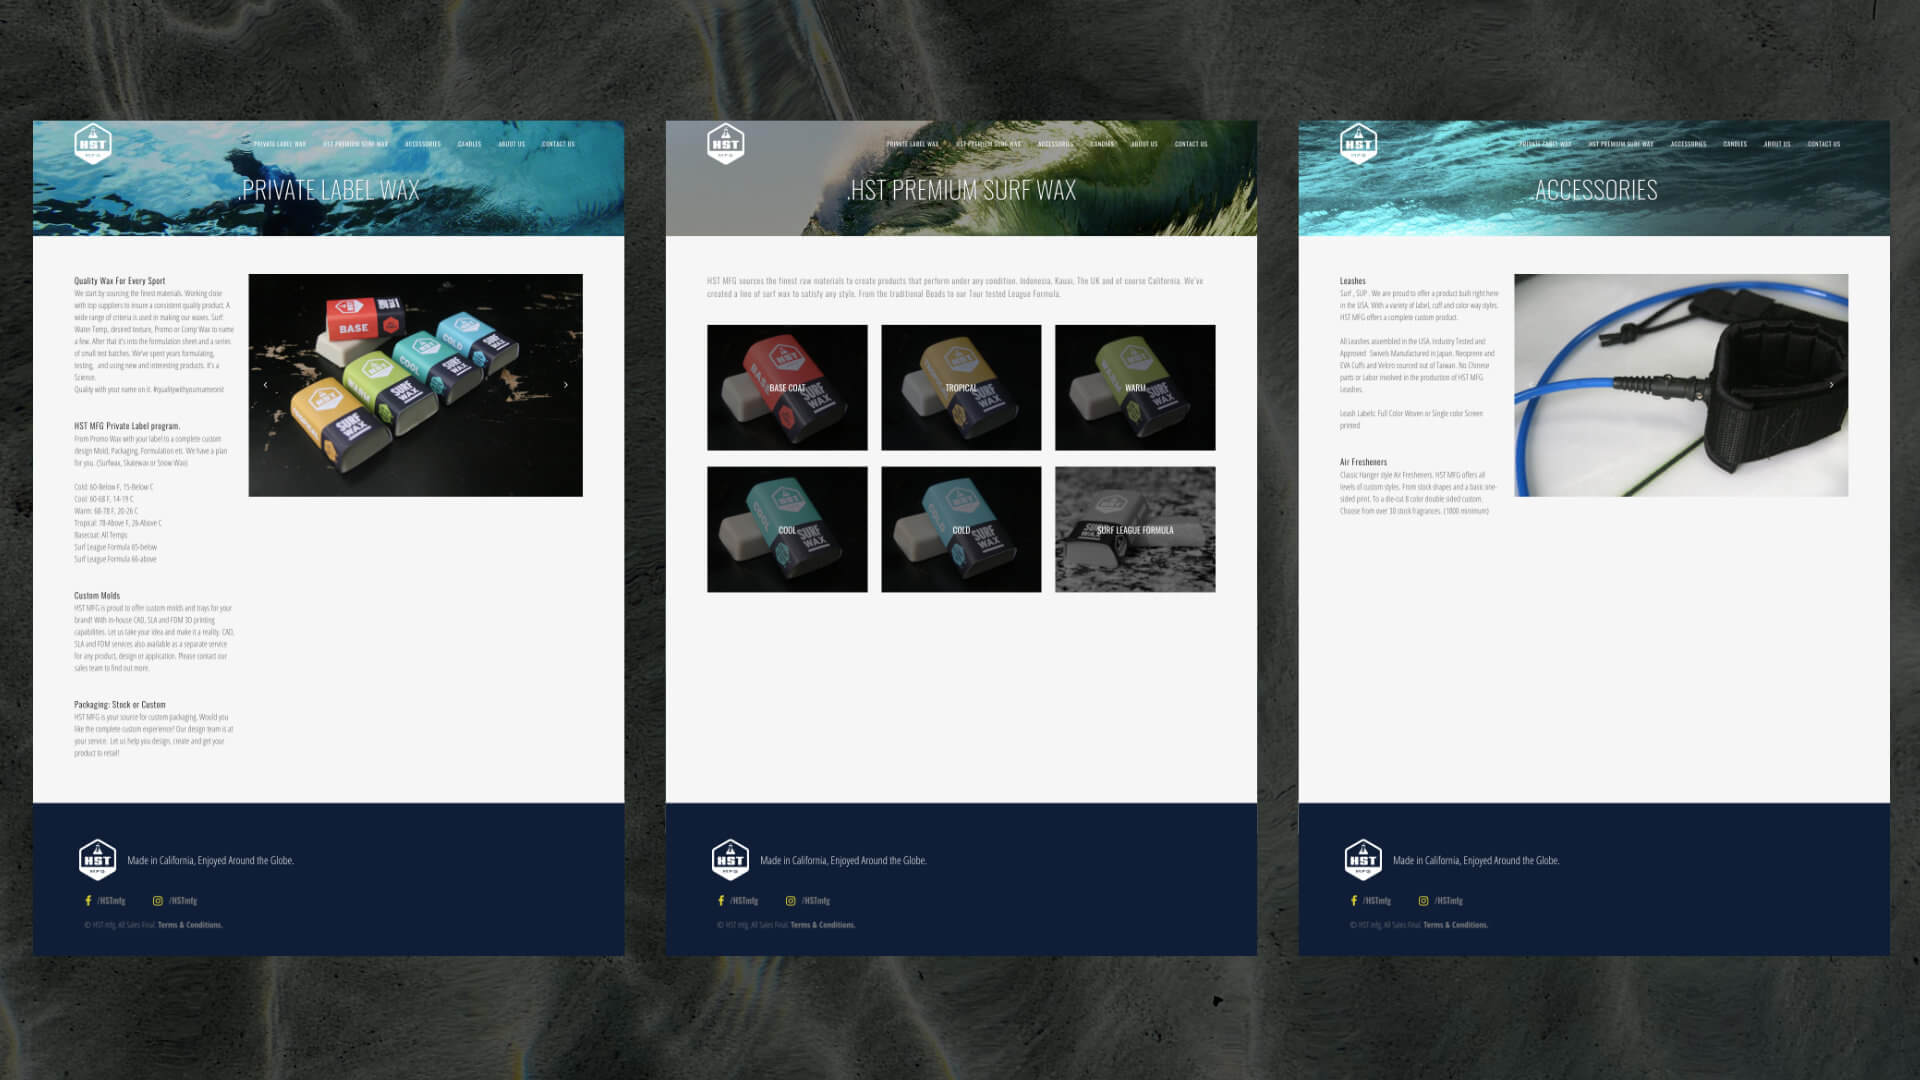
Task: Open Contact Us in Accessories page navigation
Action: coord(1824,144)
